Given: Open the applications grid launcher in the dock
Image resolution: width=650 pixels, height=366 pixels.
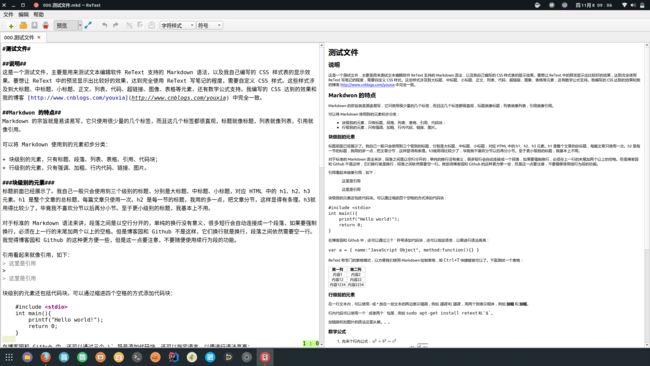Looking at the screenshot, I should pyautogui.click(x=9, y=357).
